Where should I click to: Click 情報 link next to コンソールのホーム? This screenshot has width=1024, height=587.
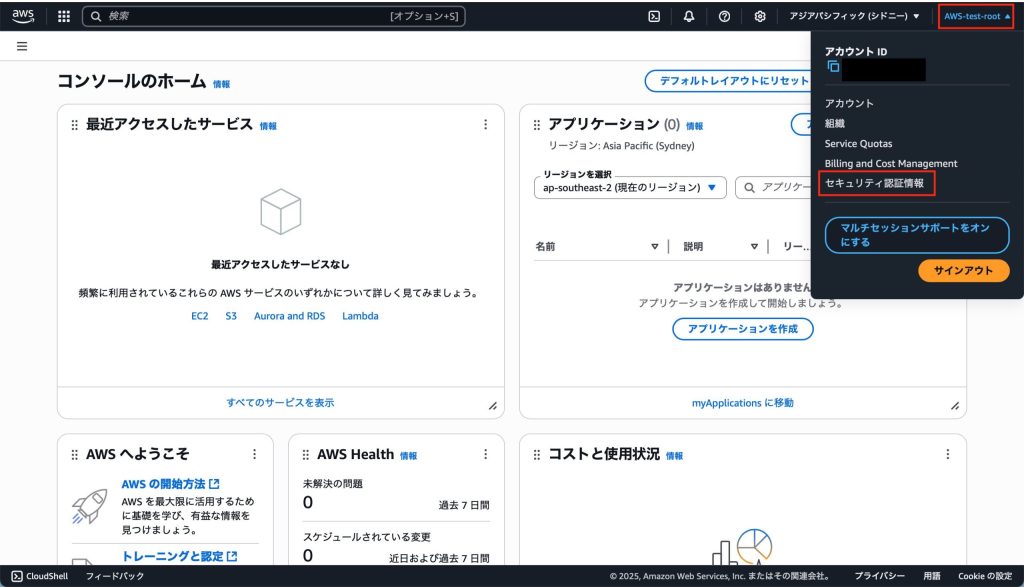coord(221,84)
